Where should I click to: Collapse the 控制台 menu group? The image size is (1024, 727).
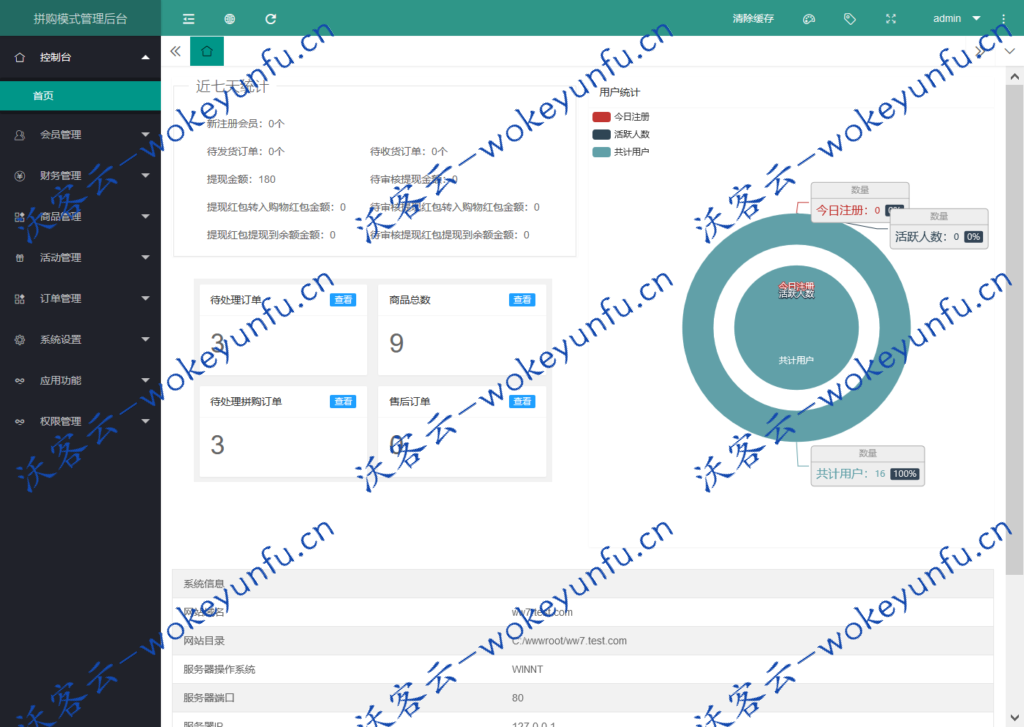[80, 57]
